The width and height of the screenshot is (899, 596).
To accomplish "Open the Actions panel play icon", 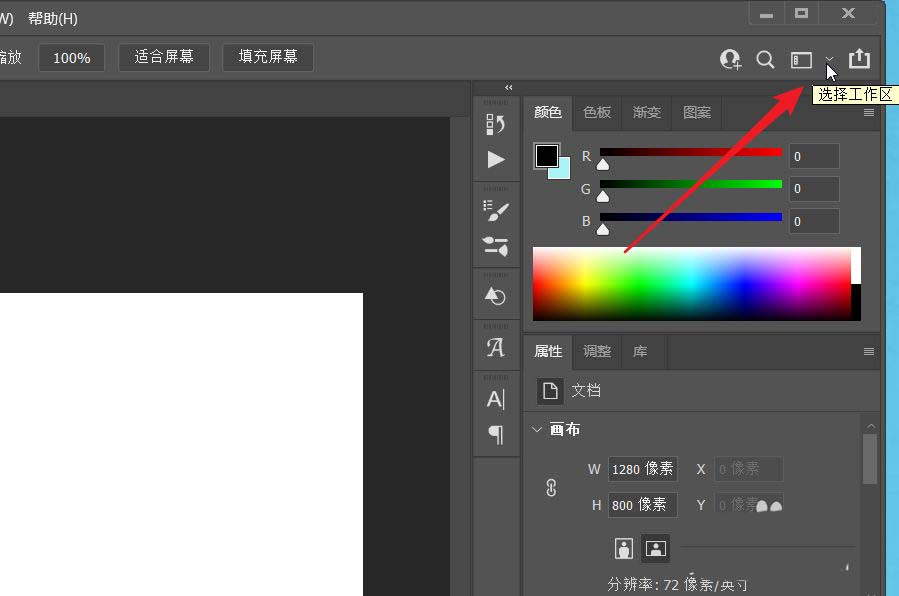I will pyautogui.click(x=496, y=157).
